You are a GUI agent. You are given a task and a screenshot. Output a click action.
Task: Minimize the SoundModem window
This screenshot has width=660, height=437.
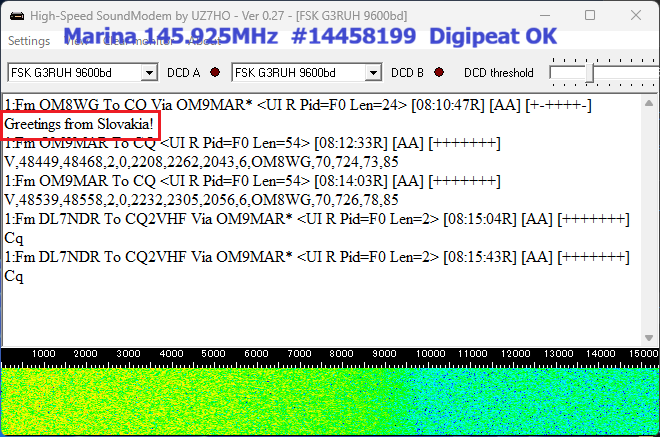pos(545,16)
